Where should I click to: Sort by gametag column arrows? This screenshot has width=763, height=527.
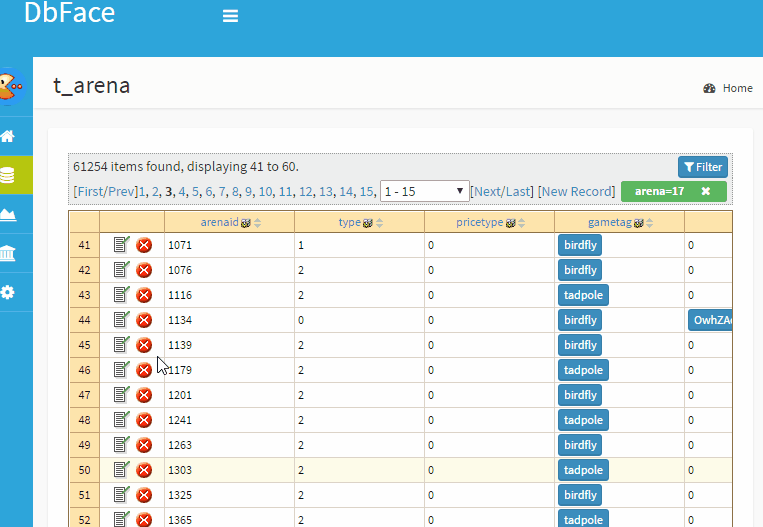[x=650, y=223]
